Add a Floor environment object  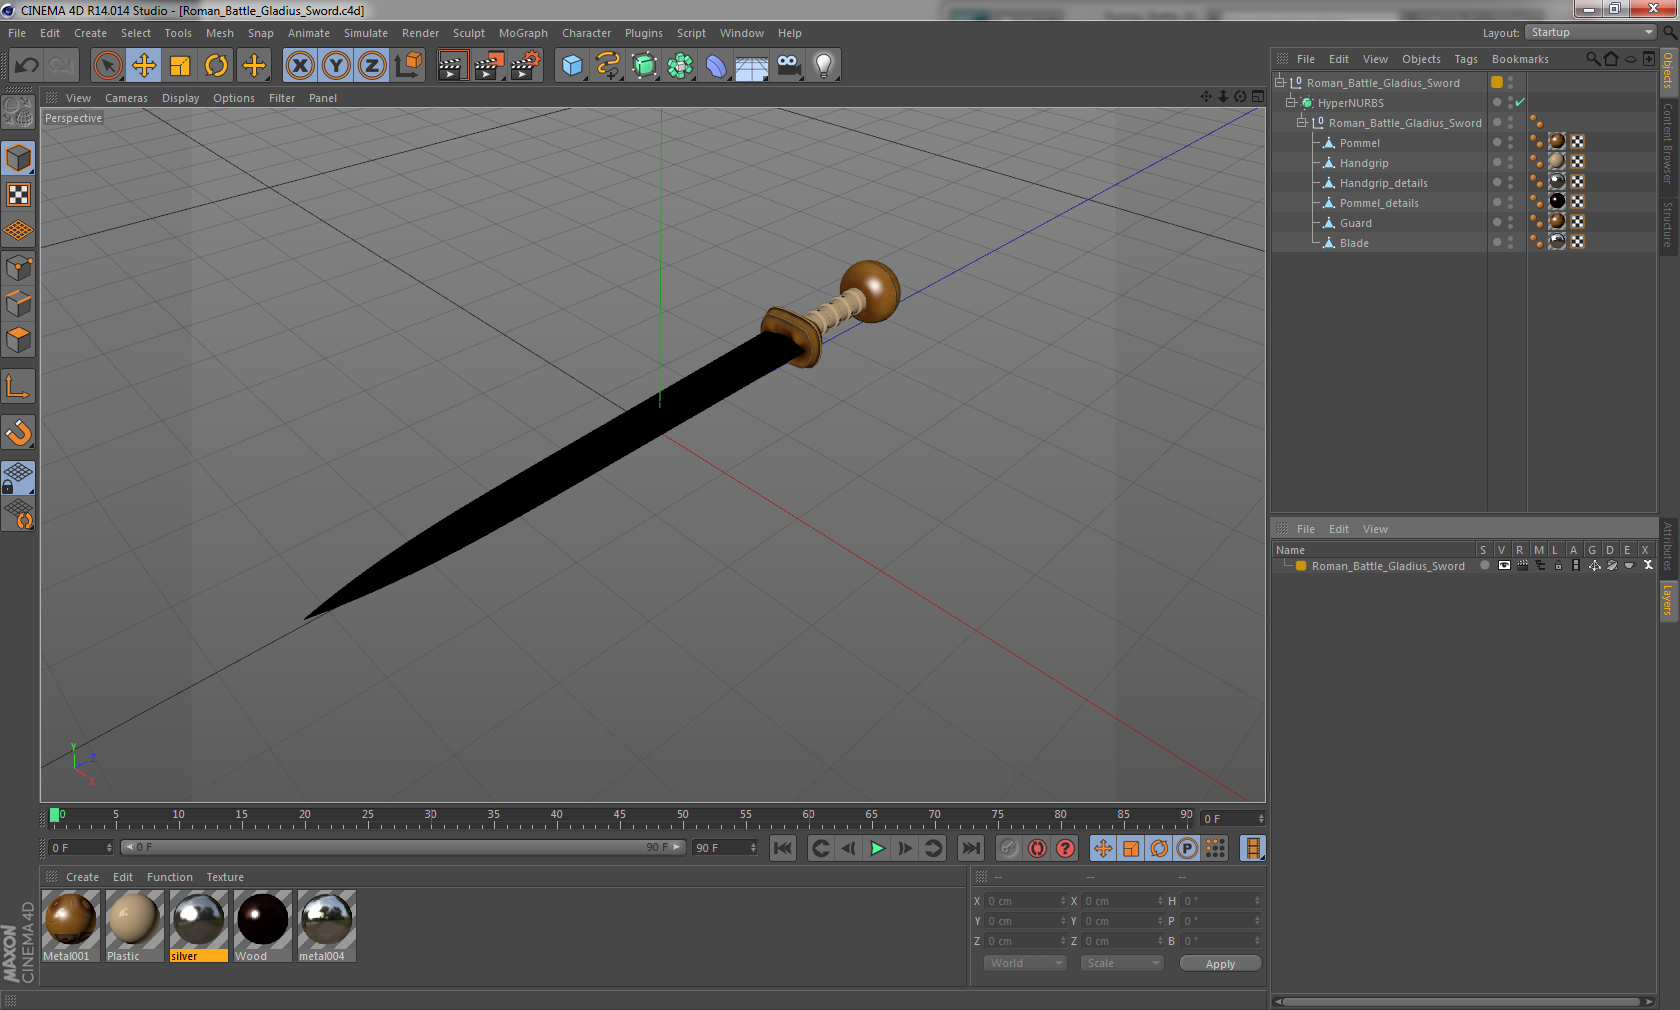(x=752, y=66)
